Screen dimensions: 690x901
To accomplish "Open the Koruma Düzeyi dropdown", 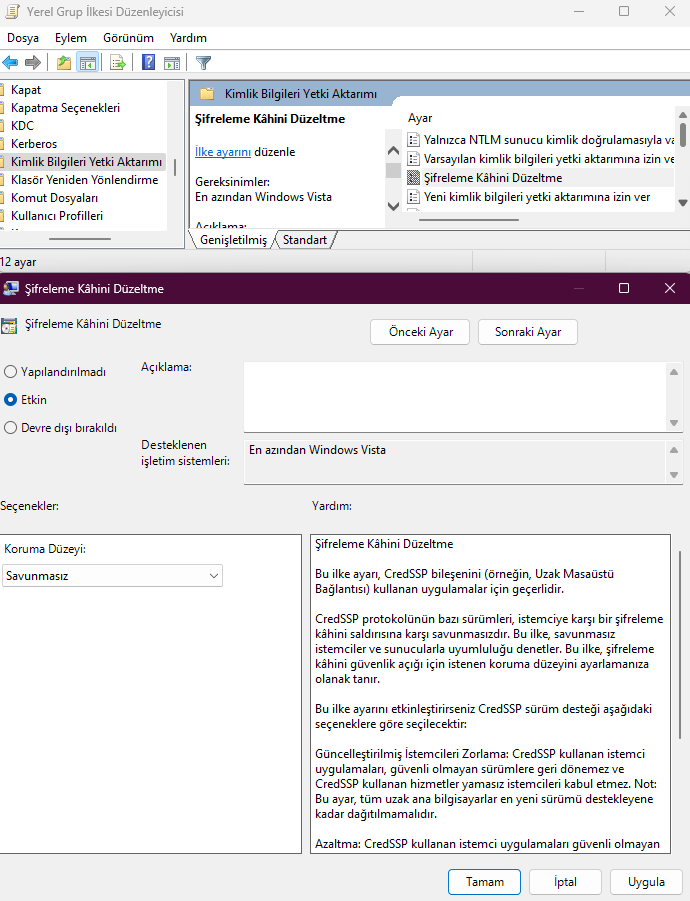I will pyautogui.click(x=112, y=576).
